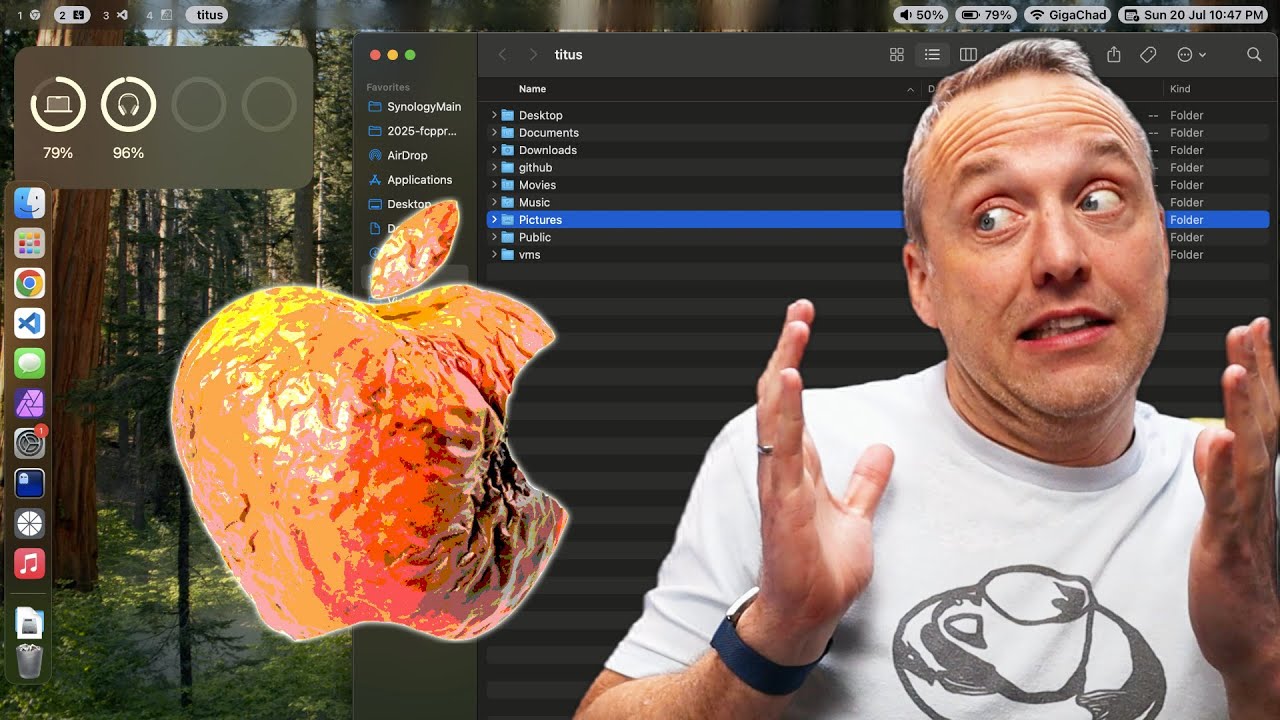This screenshot has height=720, width=1280.
Task: Switch to space 1 in menu bar
Action: [x=29, y=15]
